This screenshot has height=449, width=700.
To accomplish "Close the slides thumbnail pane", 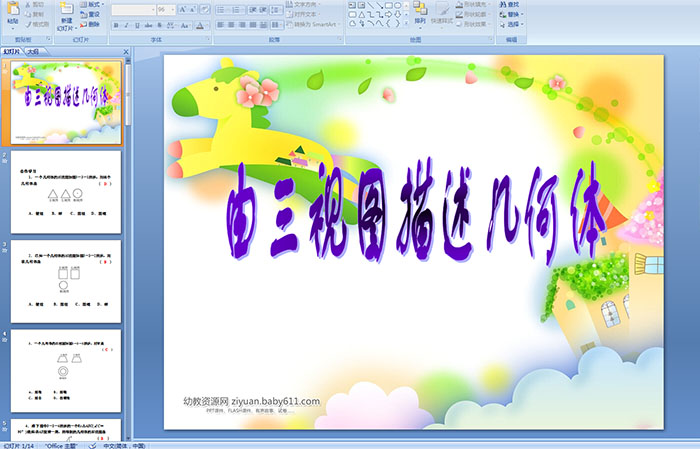I will tap(126, 52).
